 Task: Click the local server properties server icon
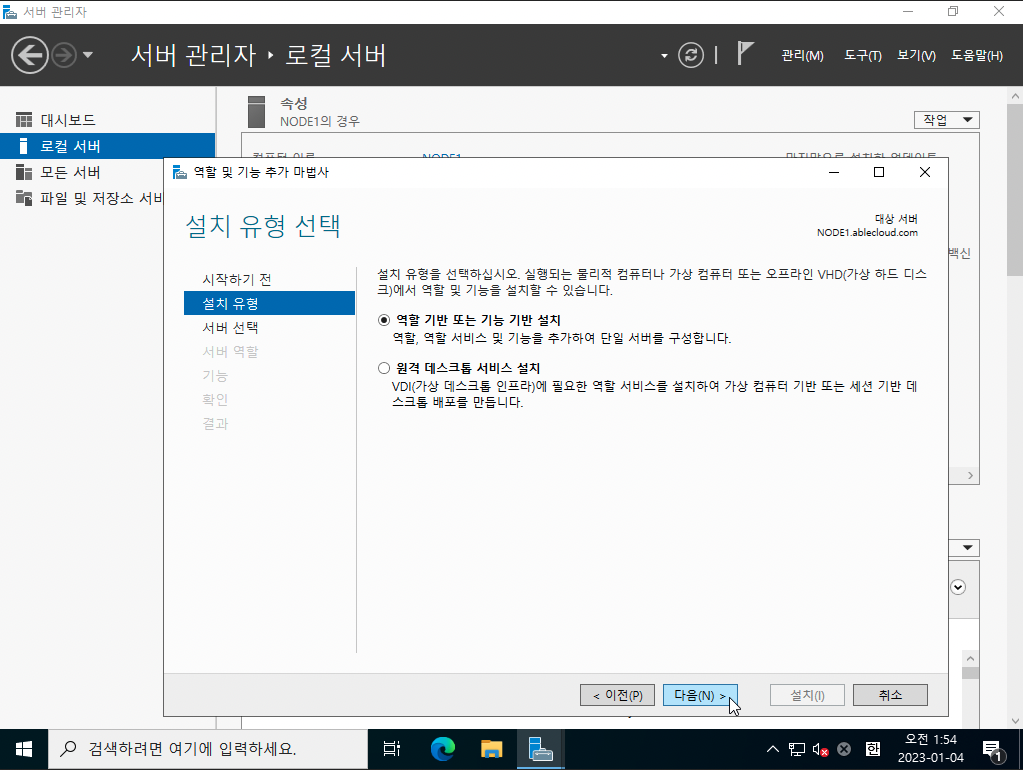tap(256, 112)
